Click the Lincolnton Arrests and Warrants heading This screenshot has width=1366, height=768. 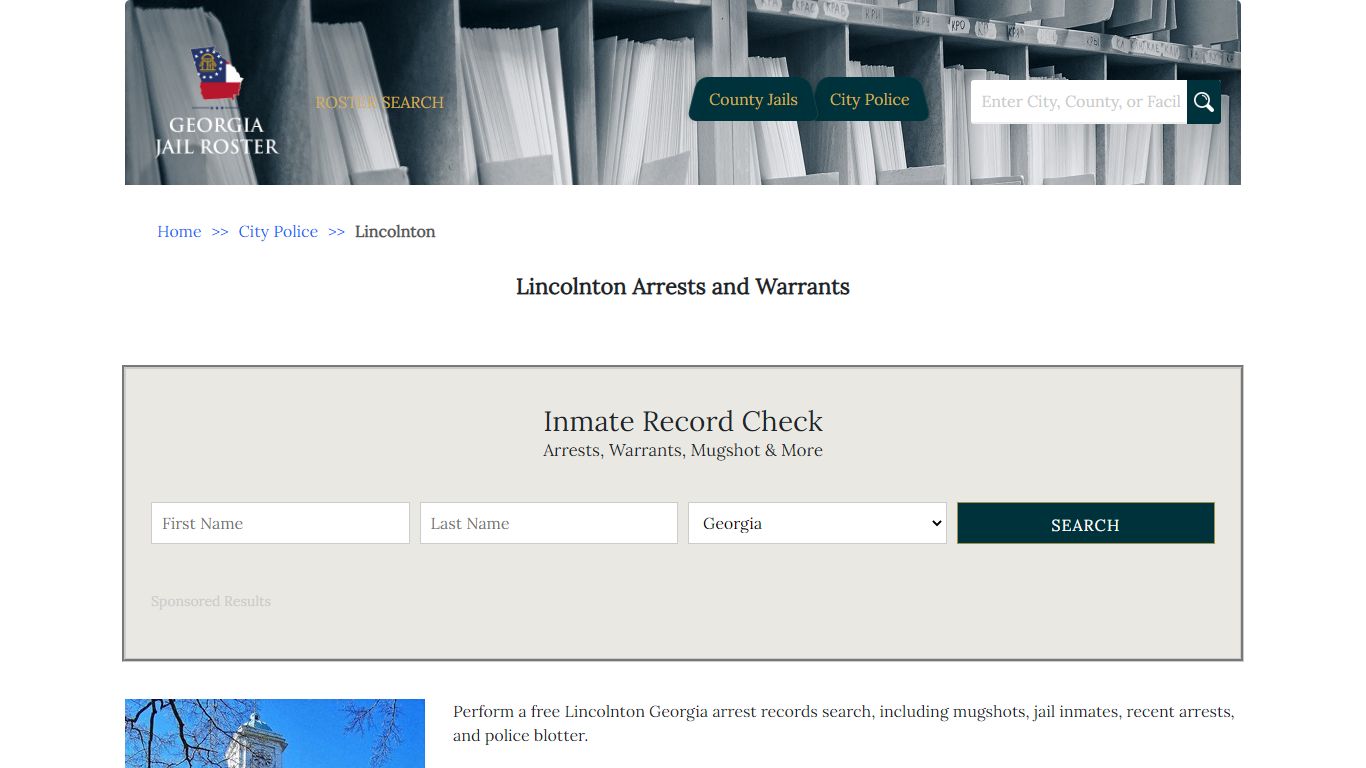[x=683, y=287]
